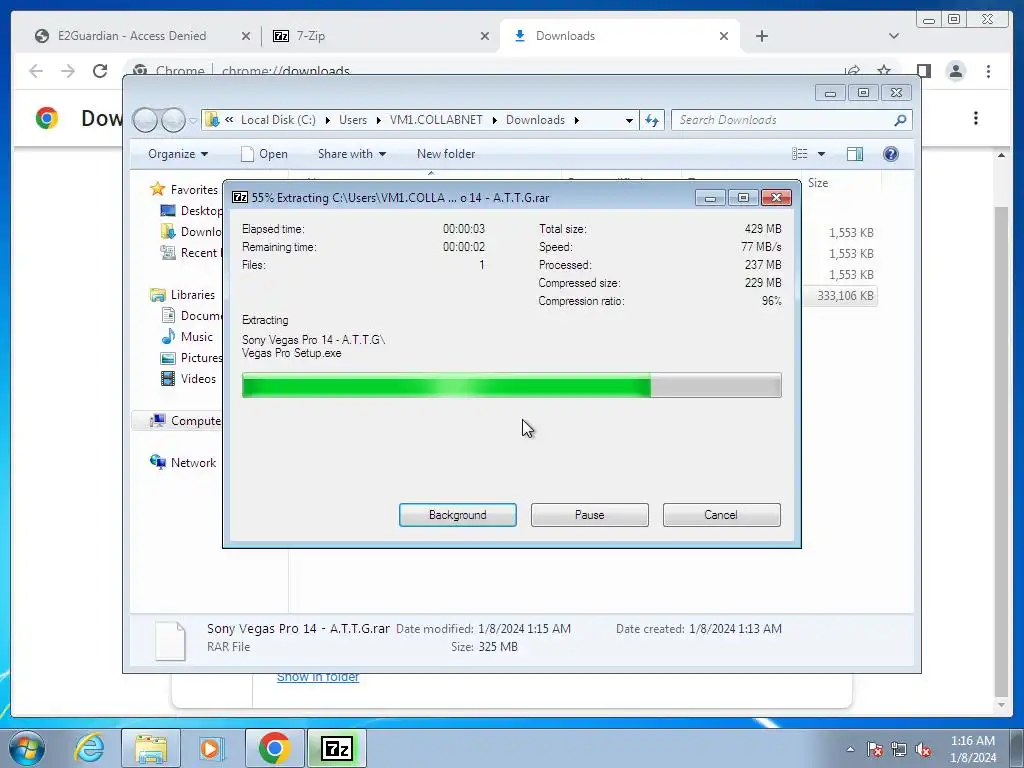Change view icon in Explorer toolbar
Screen dimensions: 1024x768
(799, 153)
